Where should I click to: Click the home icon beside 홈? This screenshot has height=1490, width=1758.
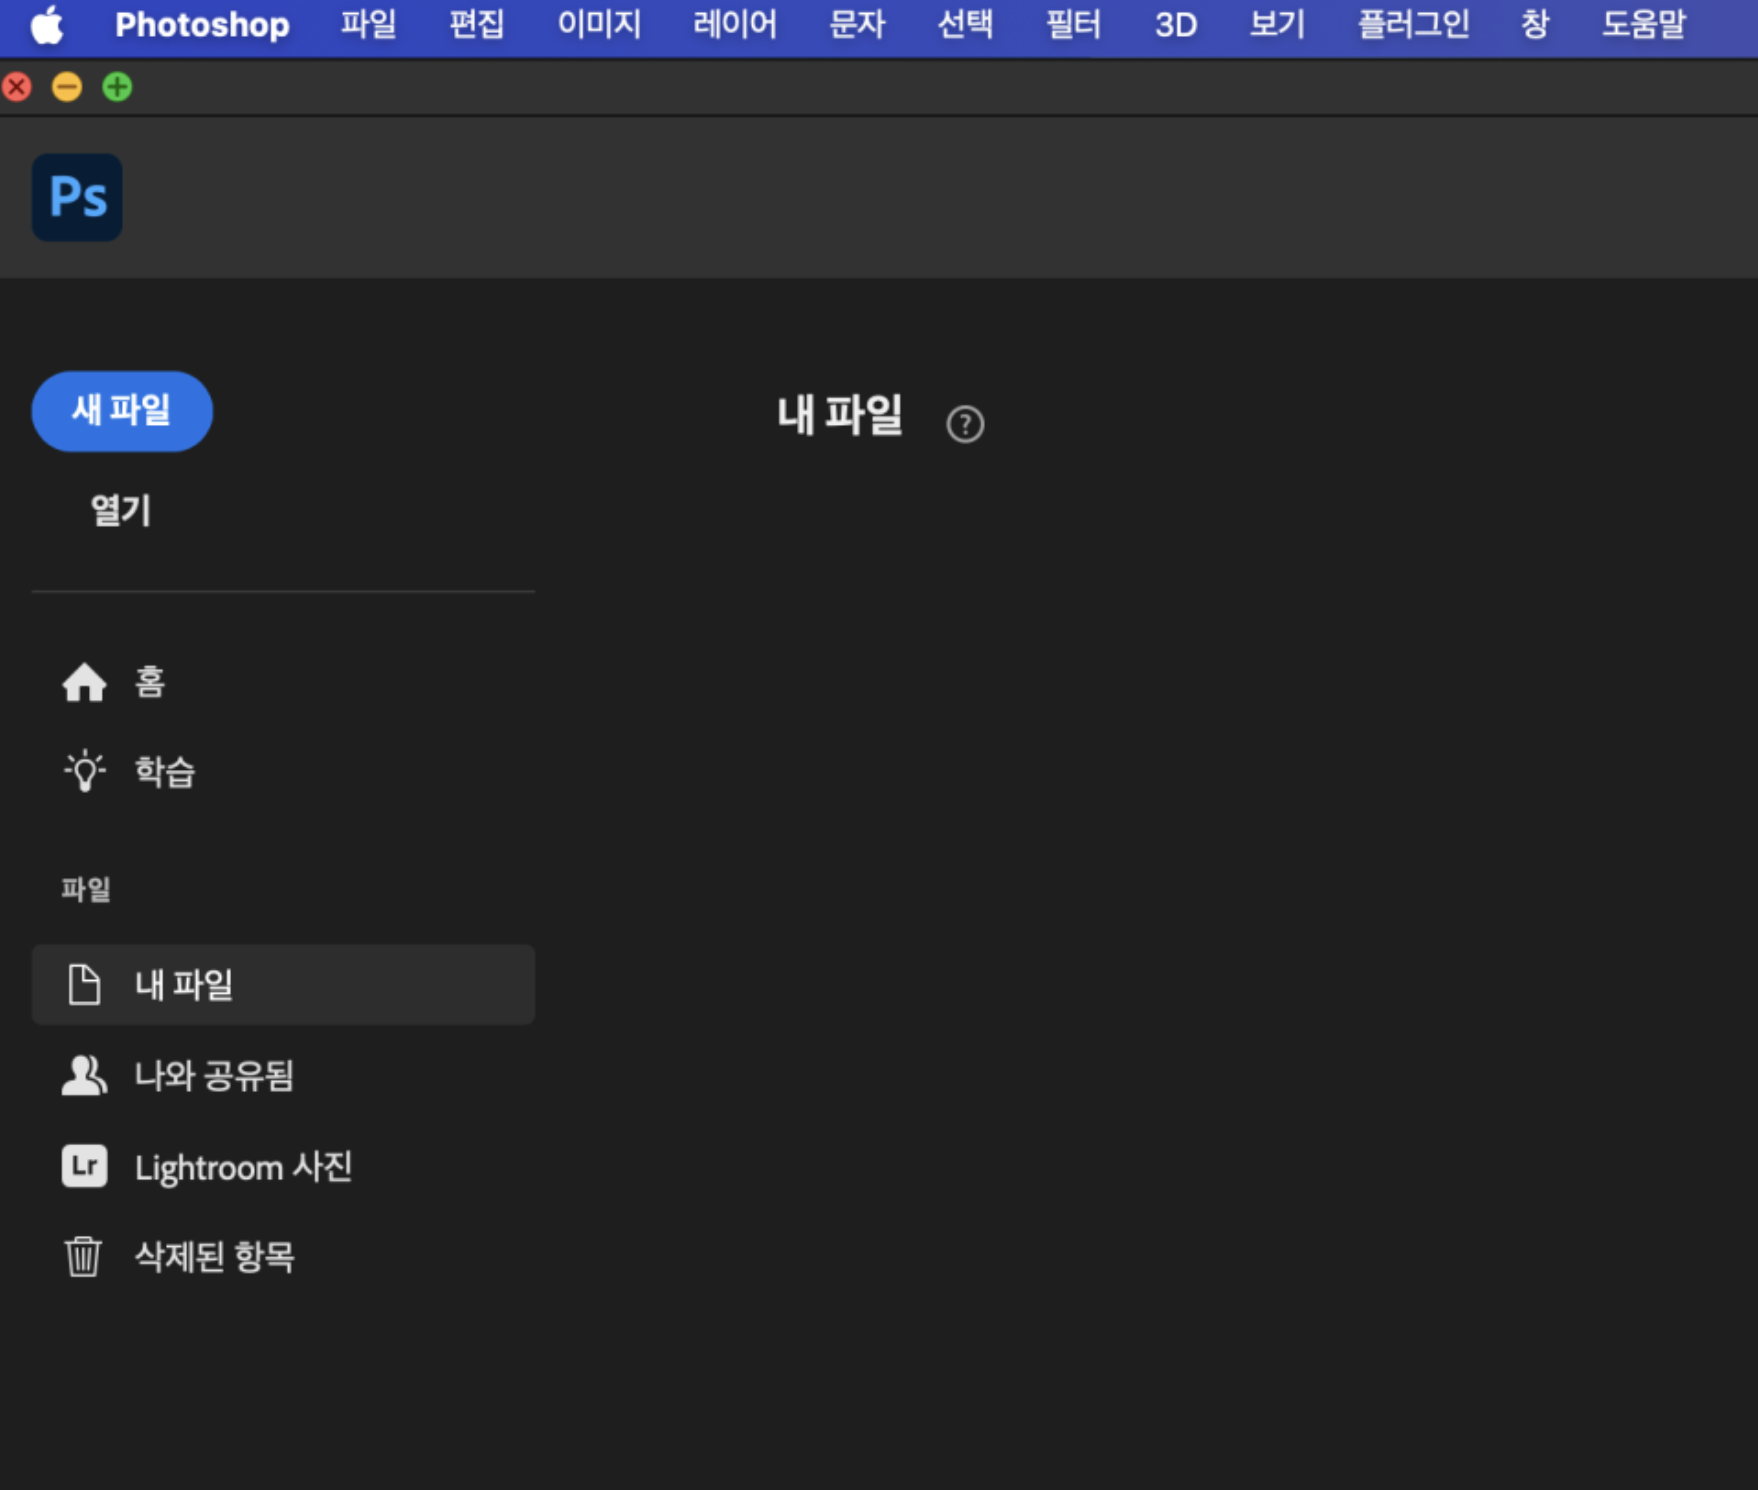[84, 683]
